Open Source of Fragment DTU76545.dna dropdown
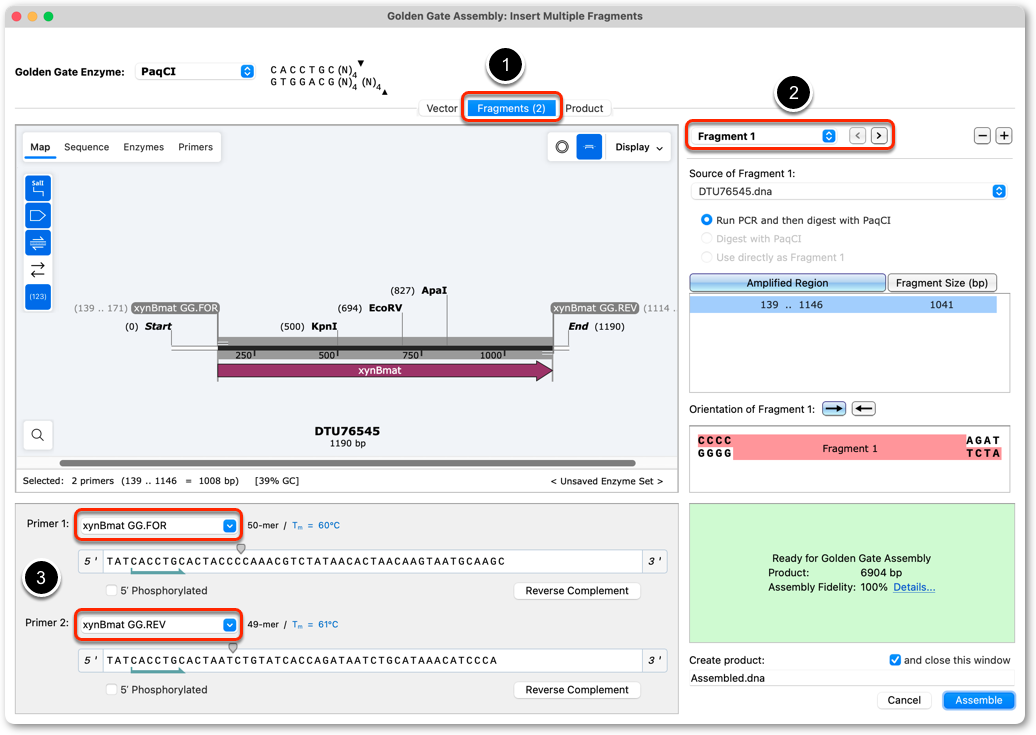 coord(848,191)
